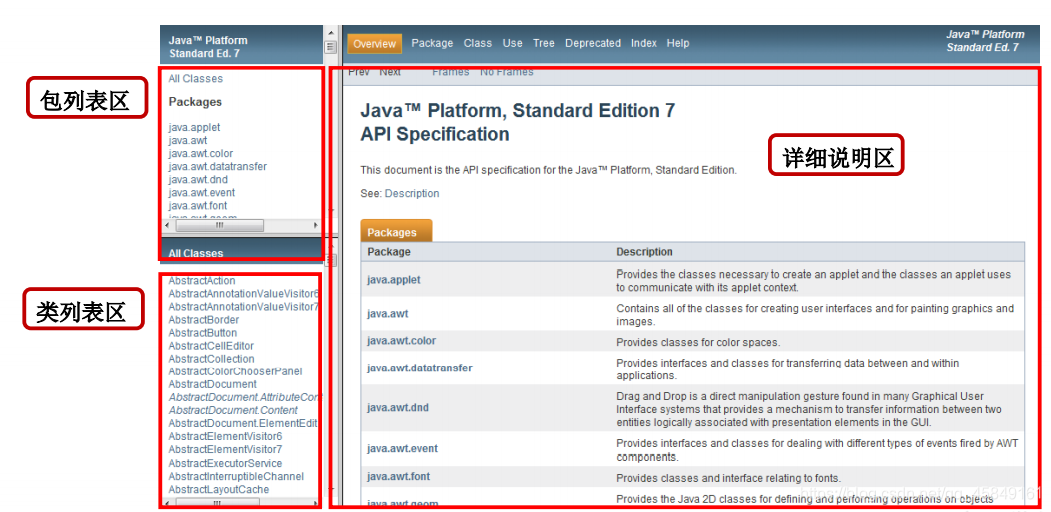The width and height of the screenshot is (1051, 512).
Task: Open the AbstractDocument.Content interface link
Action: pyautogui.click(x=233, y=410)
